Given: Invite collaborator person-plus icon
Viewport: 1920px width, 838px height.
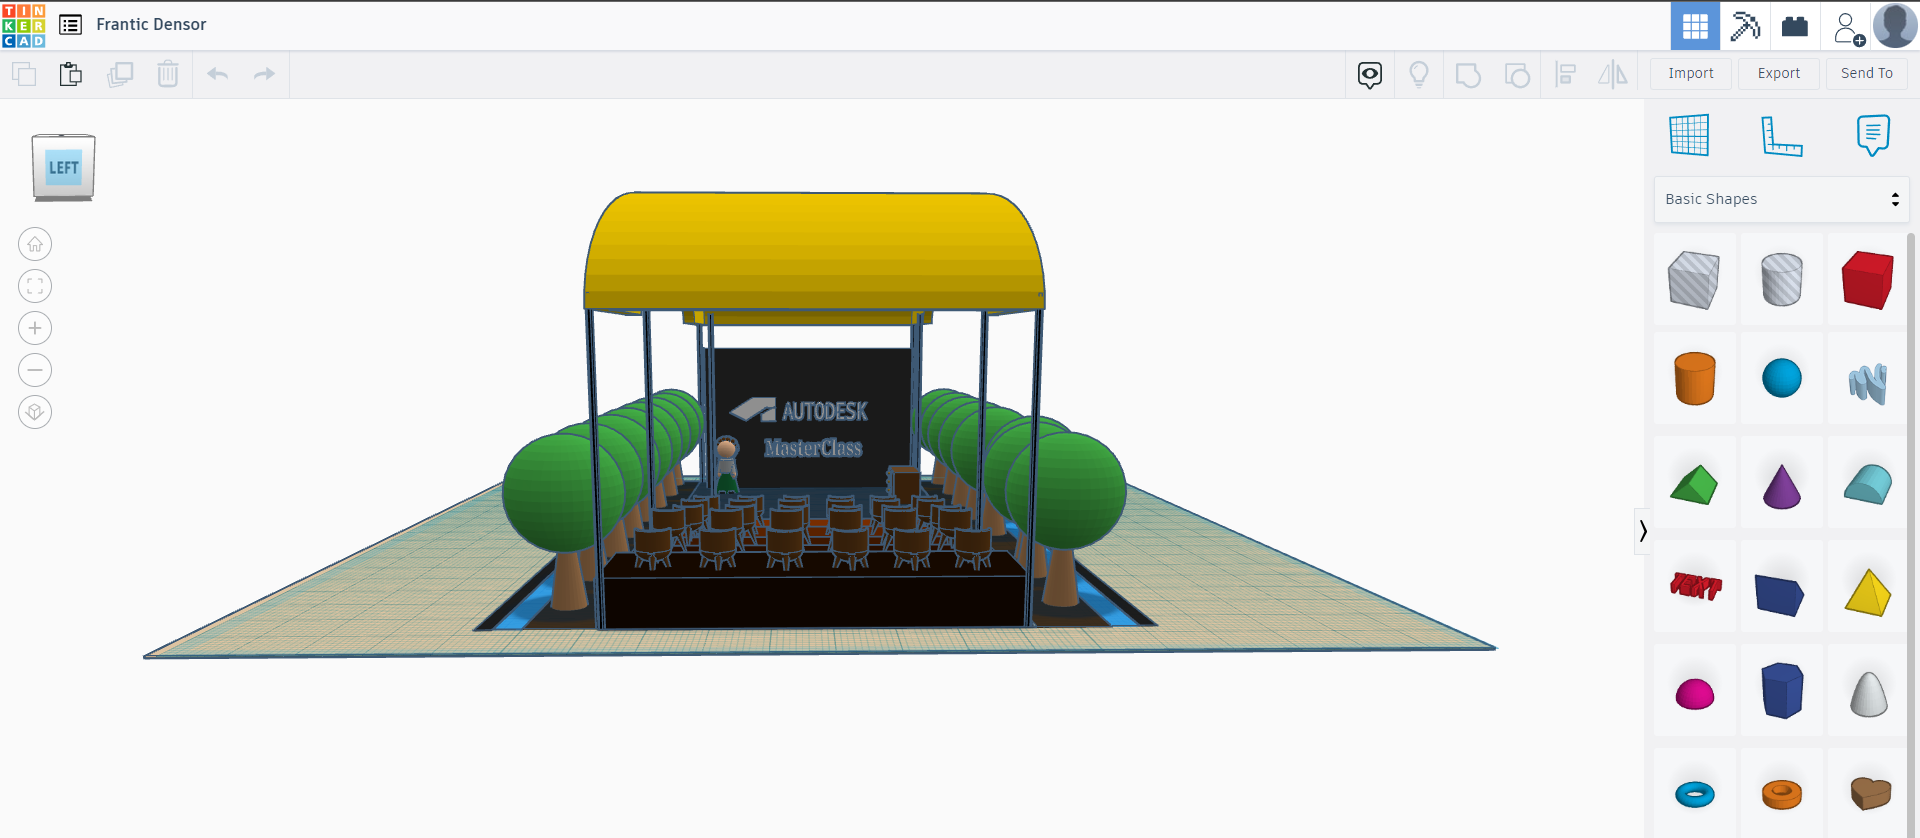Looking at the screenshot, I should [x=1848, y=28].
